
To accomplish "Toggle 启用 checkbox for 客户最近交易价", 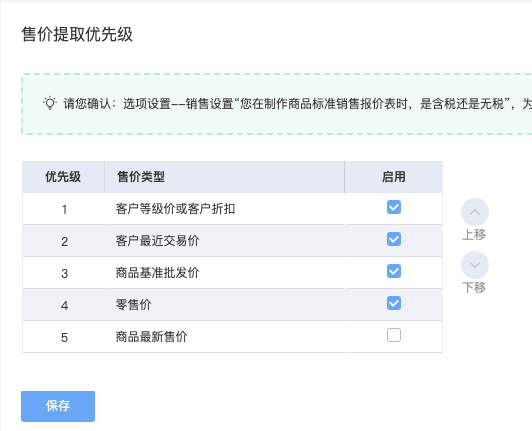I will pyautogui.click(x=394, y=239).
